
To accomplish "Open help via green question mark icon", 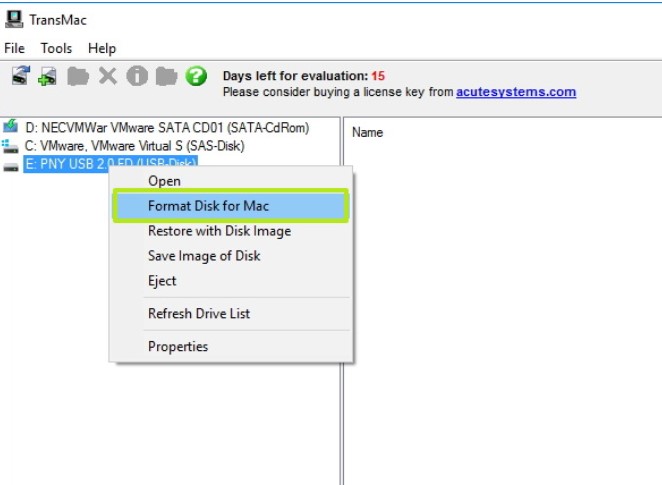I will click(x=196, y=76).
